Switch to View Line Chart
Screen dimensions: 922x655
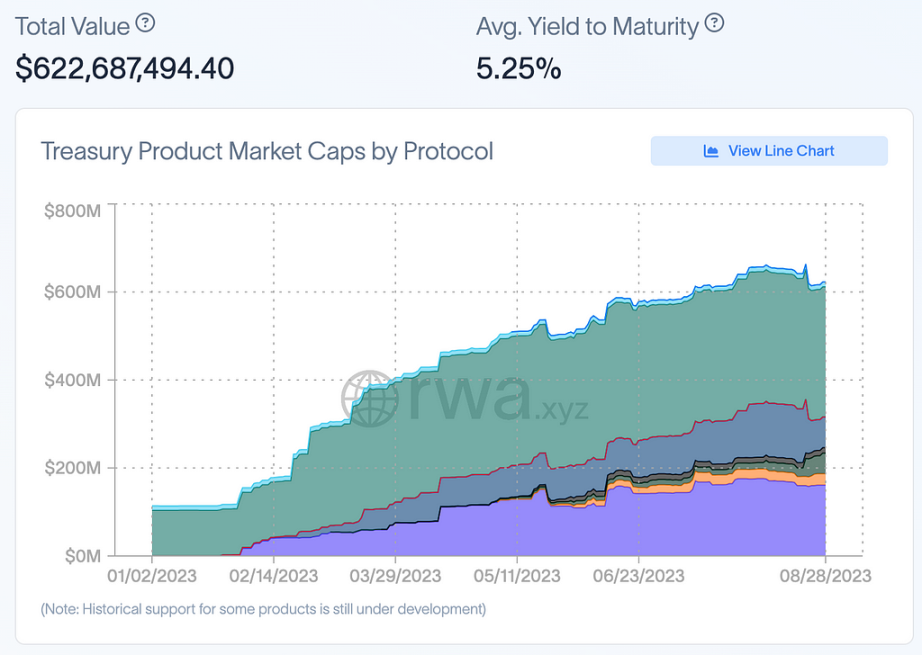tap(769, 151)
